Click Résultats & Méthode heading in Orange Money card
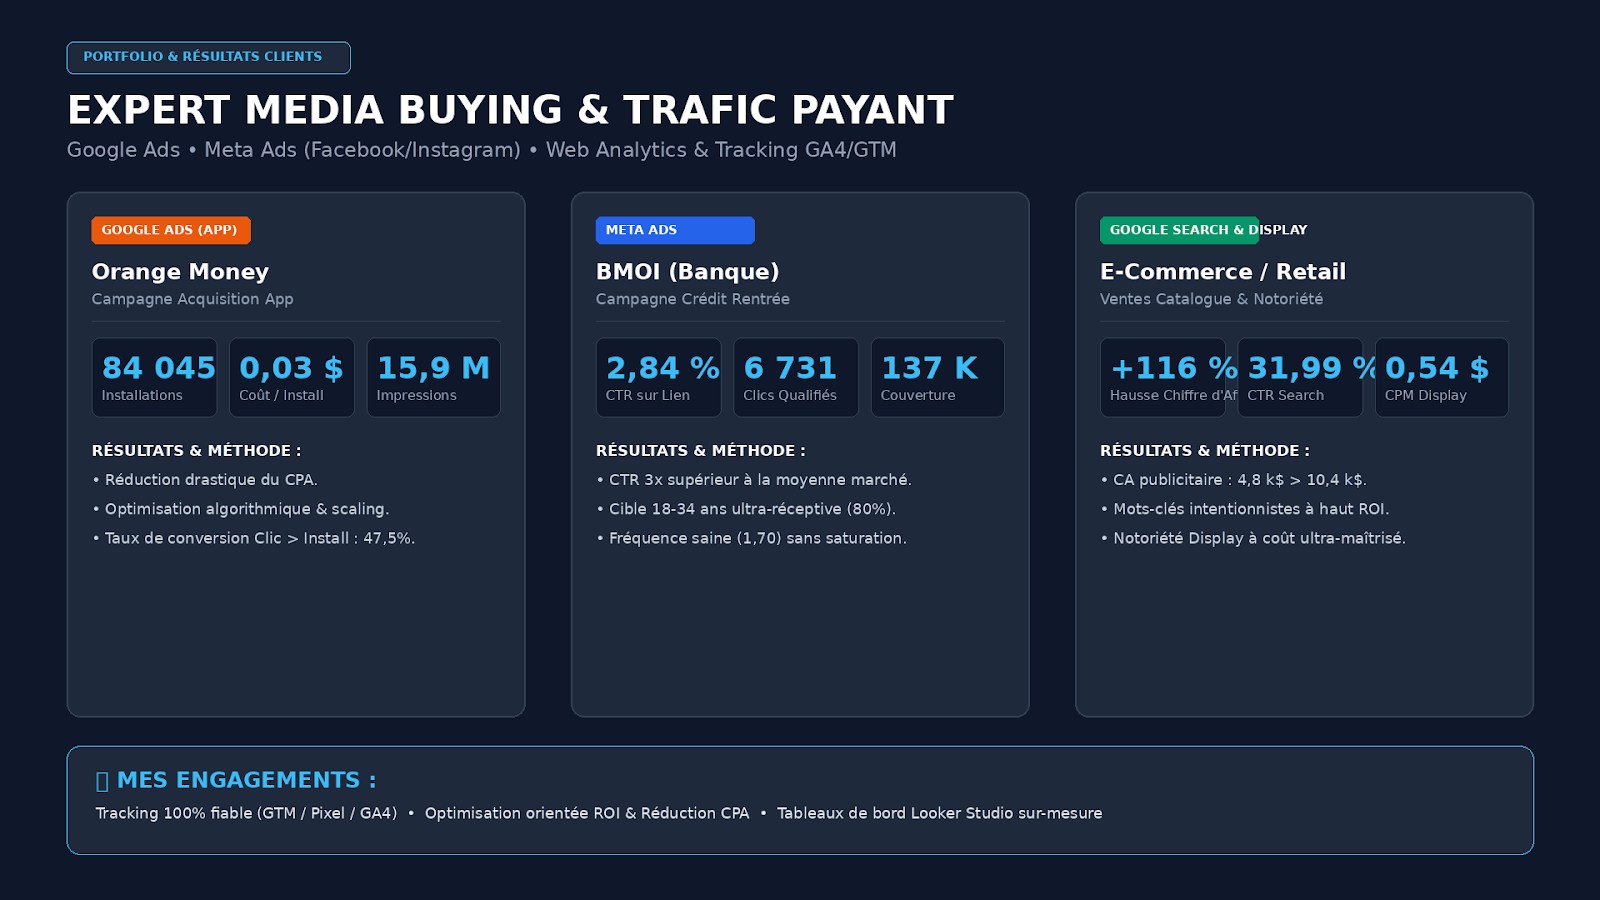1600x900 pixels. click(196, 451)
